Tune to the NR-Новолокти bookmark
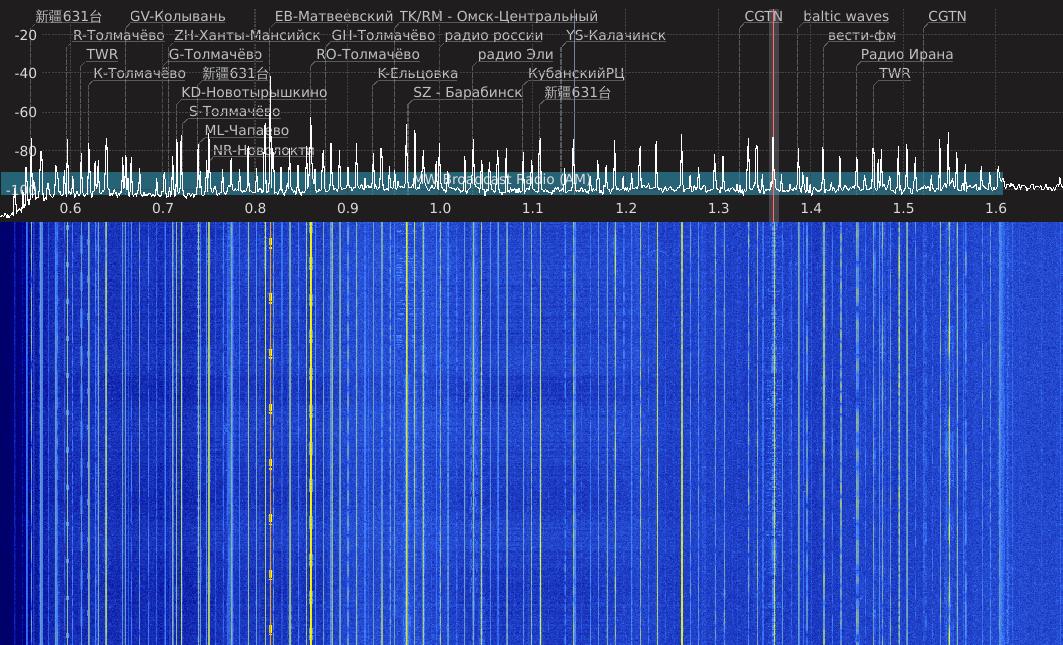Screen dimensions: 1063x645 tap(263, 150)
